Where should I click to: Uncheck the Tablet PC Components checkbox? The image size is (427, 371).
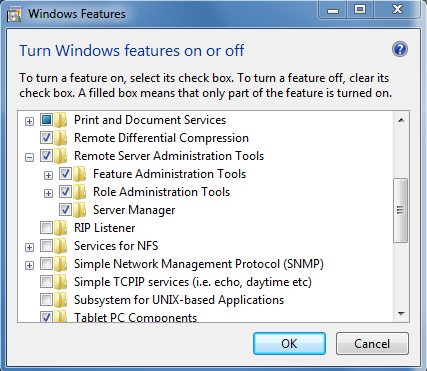coord(46,317)
